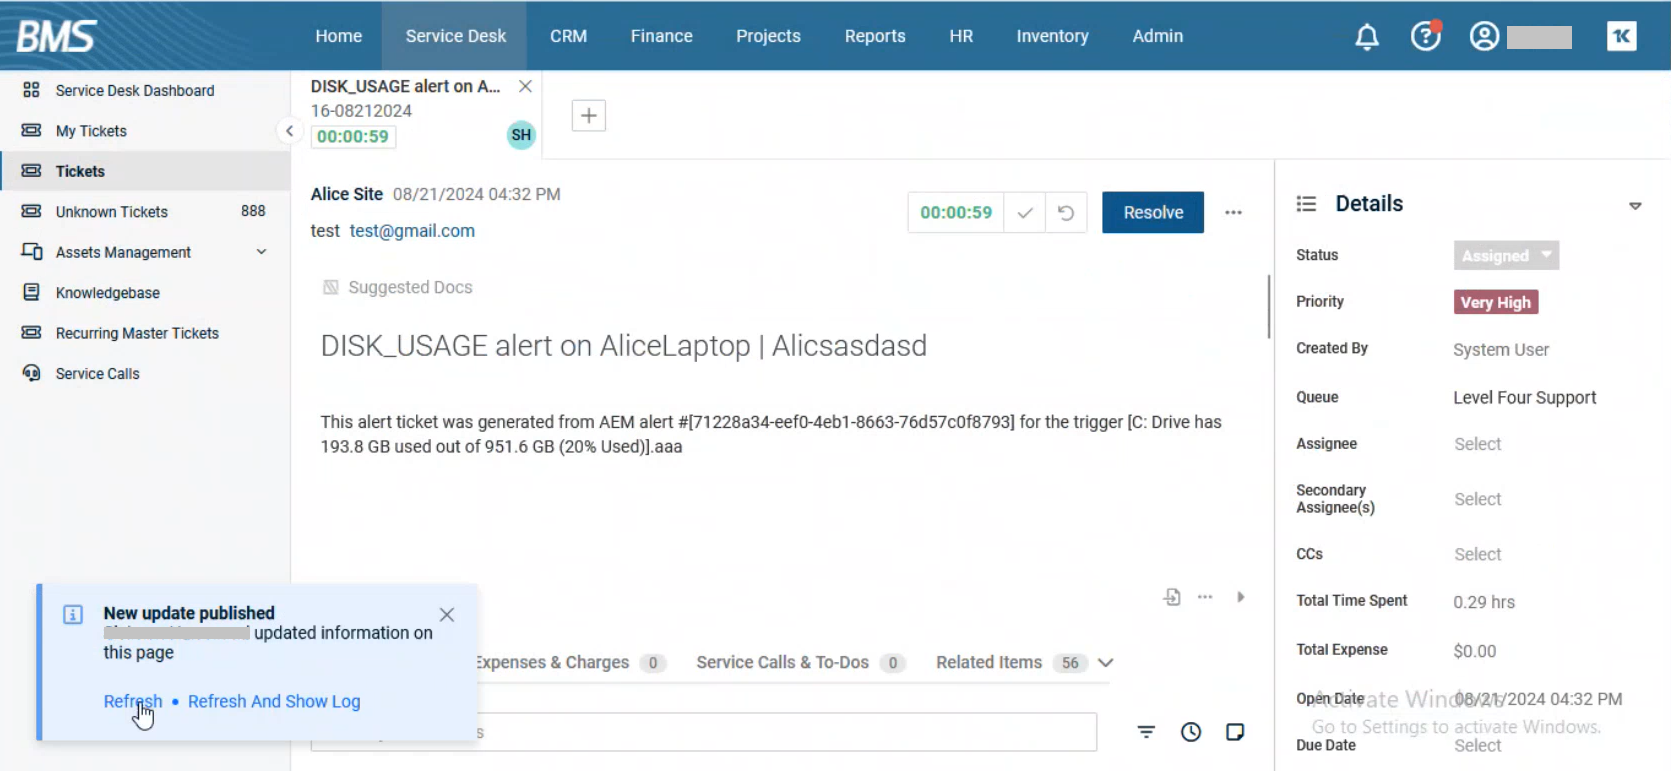
Task: Select an Assignee in Details
Action: pos(1477,444)
